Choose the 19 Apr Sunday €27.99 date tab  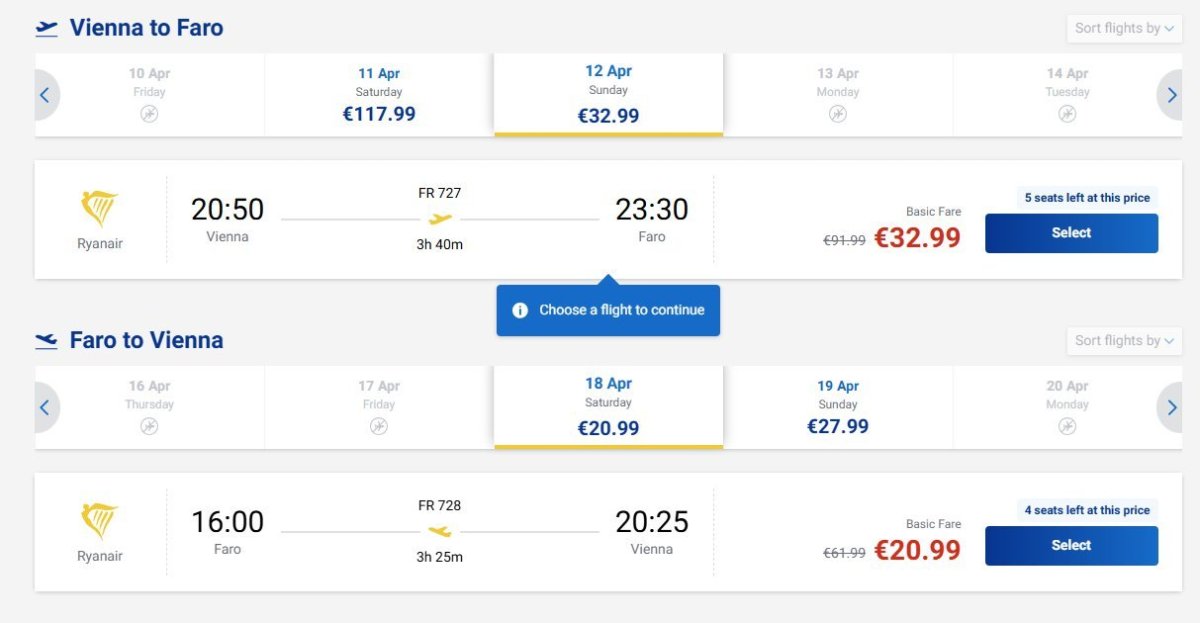tap(838, 407)
